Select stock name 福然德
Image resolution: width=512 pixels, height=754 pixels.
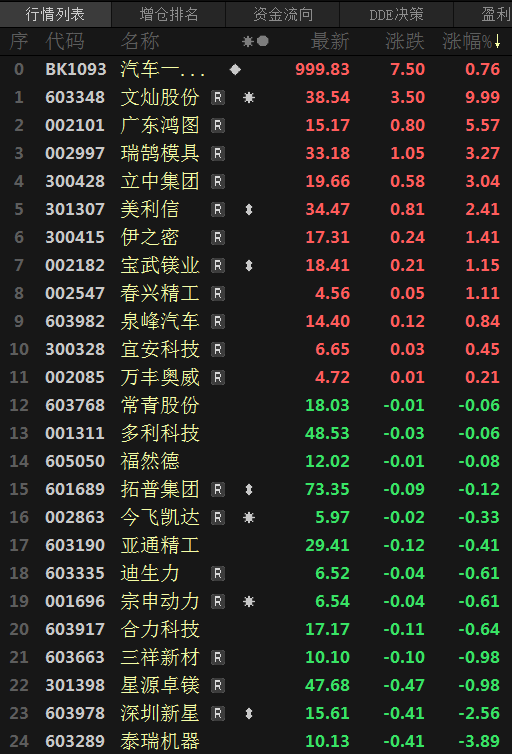pyautogui.click(x=150, y=461)
